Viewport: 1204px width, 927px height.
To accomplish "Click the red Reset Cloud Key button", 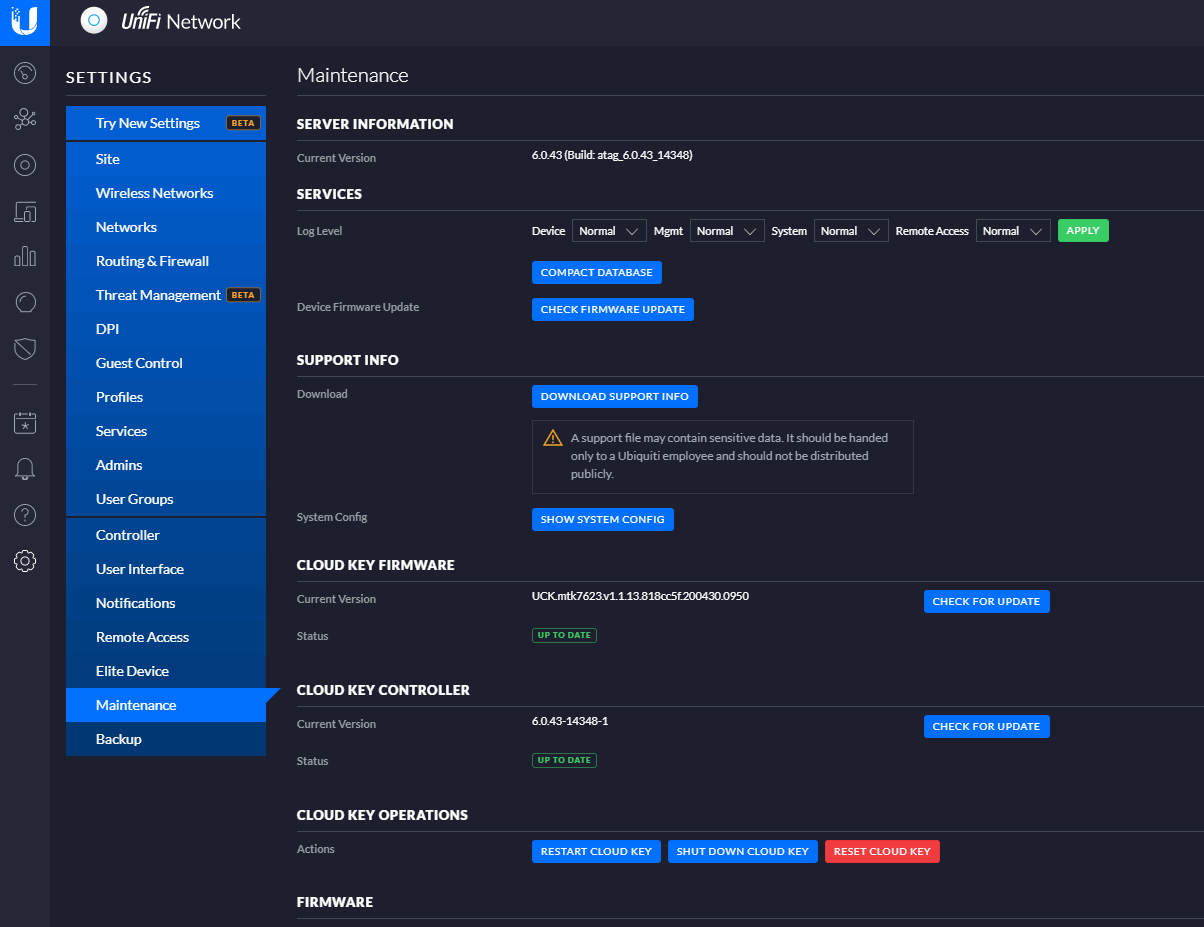I will point(882,852).
